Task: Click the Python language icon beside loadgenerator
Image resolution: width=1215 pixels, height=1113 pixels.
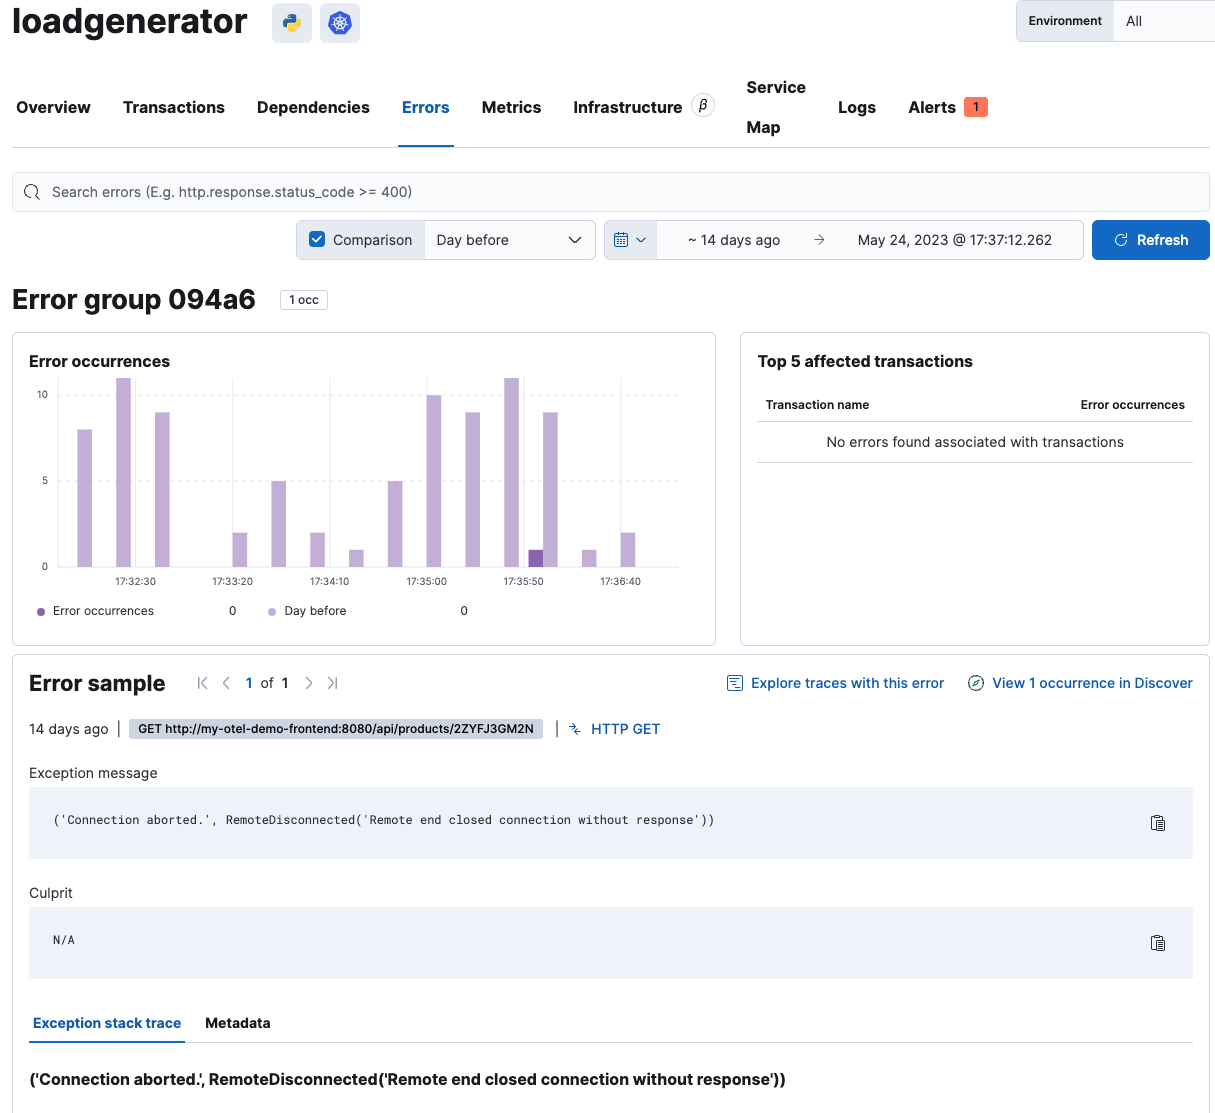Action: tap(291, 22)
